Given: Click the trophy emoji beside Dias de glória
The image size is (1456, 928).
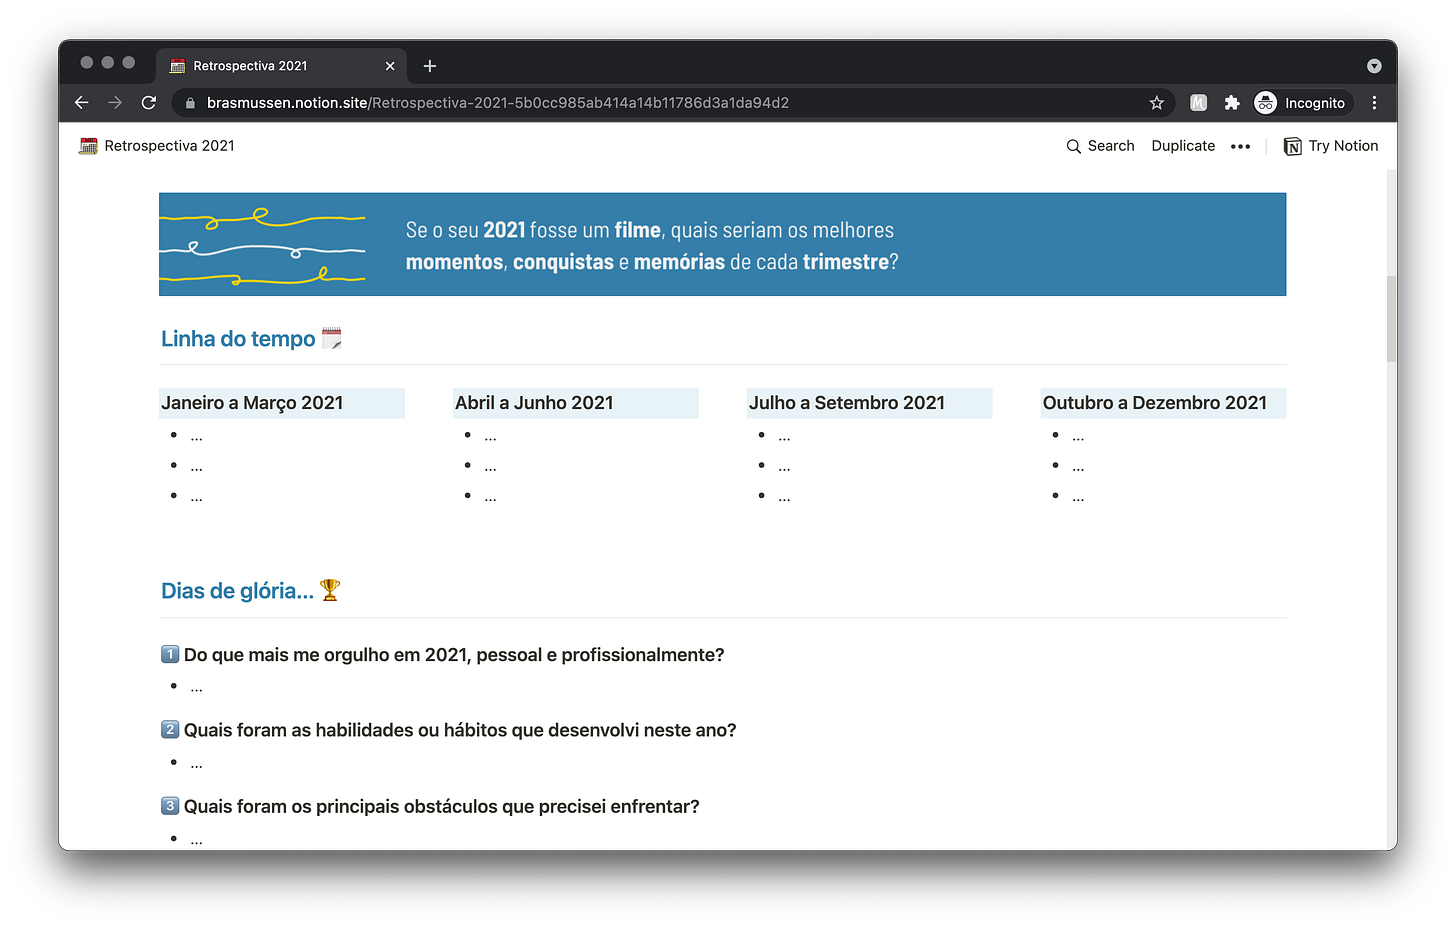Looking at the screenshot, I should coord(330,590).
